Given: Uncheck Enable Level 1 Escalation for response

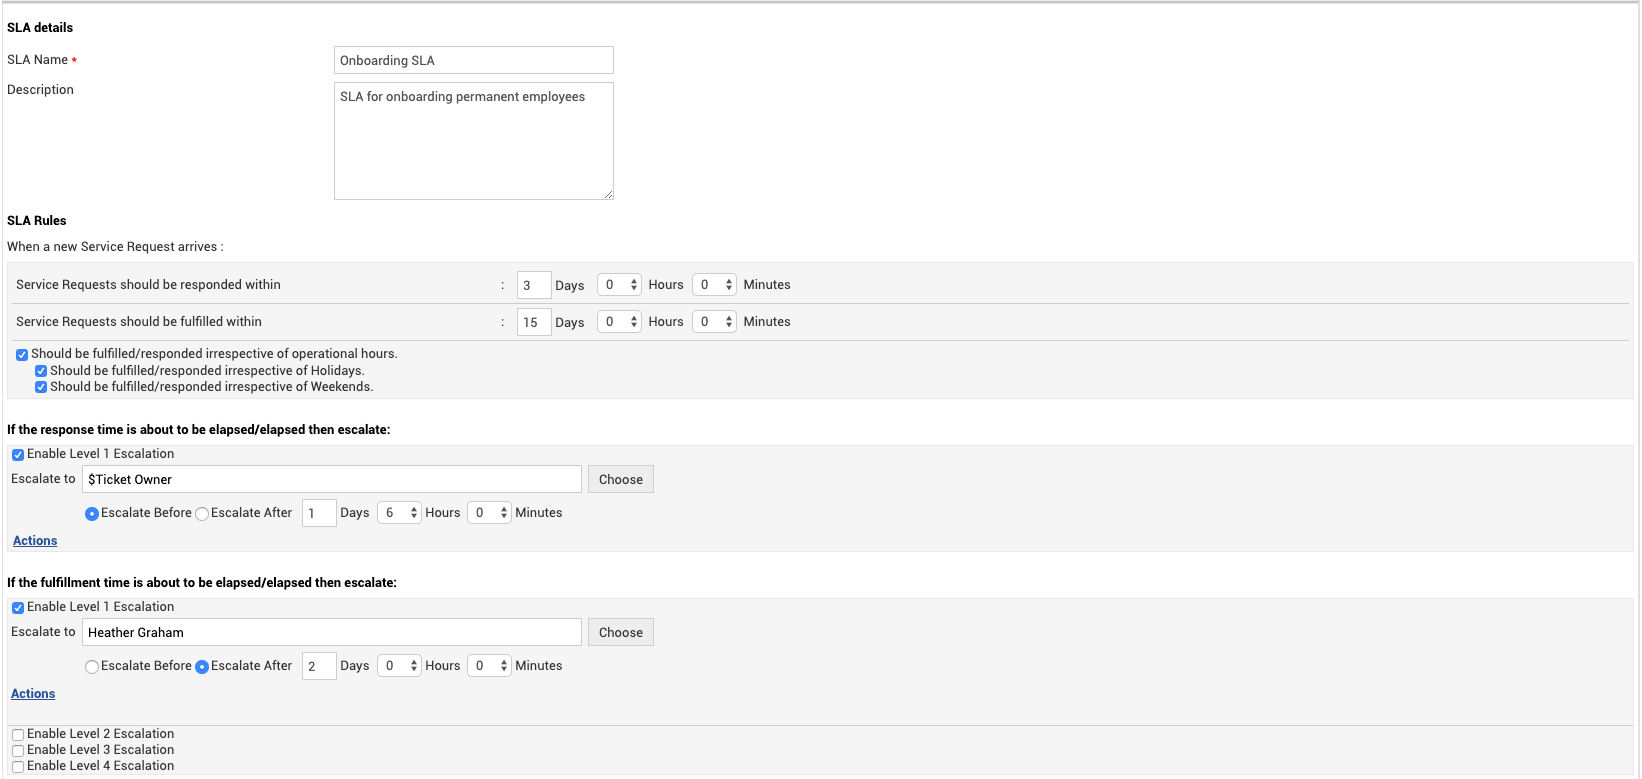Looking at the screenshot, I should coord(17,454).
